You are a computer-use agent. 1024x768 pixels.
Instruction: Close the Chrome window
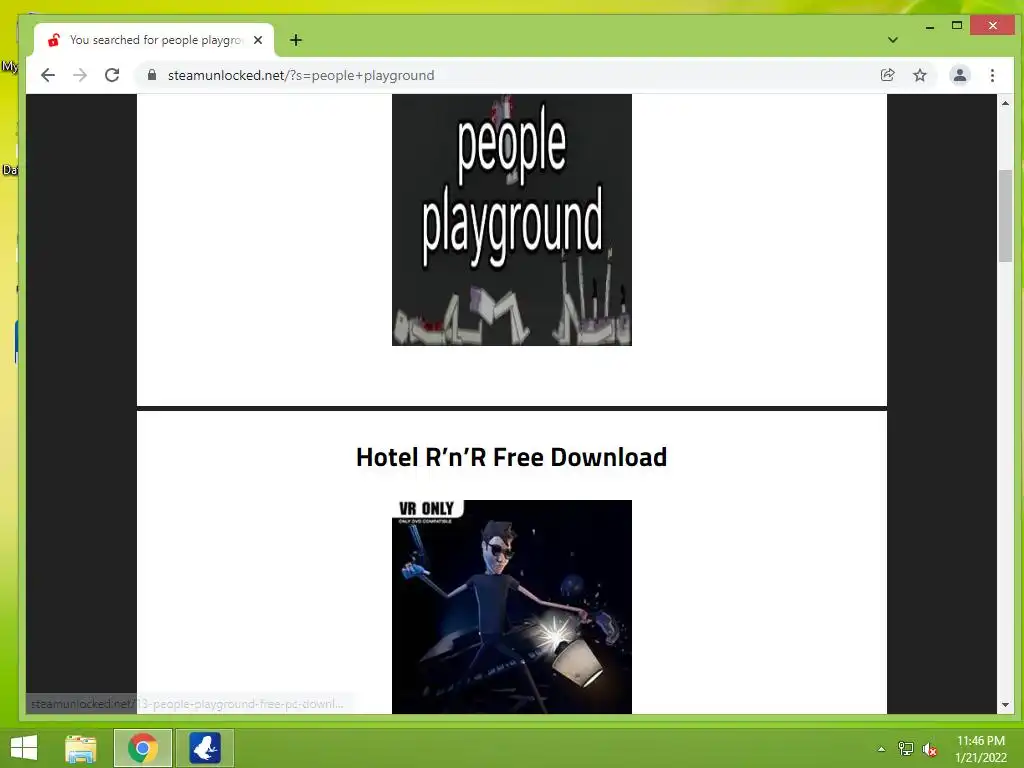(992, 25)
